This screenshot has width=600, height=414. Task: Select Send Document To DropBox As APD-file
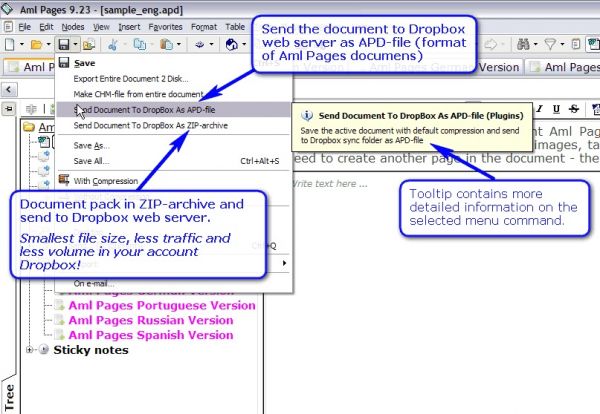click(x=174, y=110)
